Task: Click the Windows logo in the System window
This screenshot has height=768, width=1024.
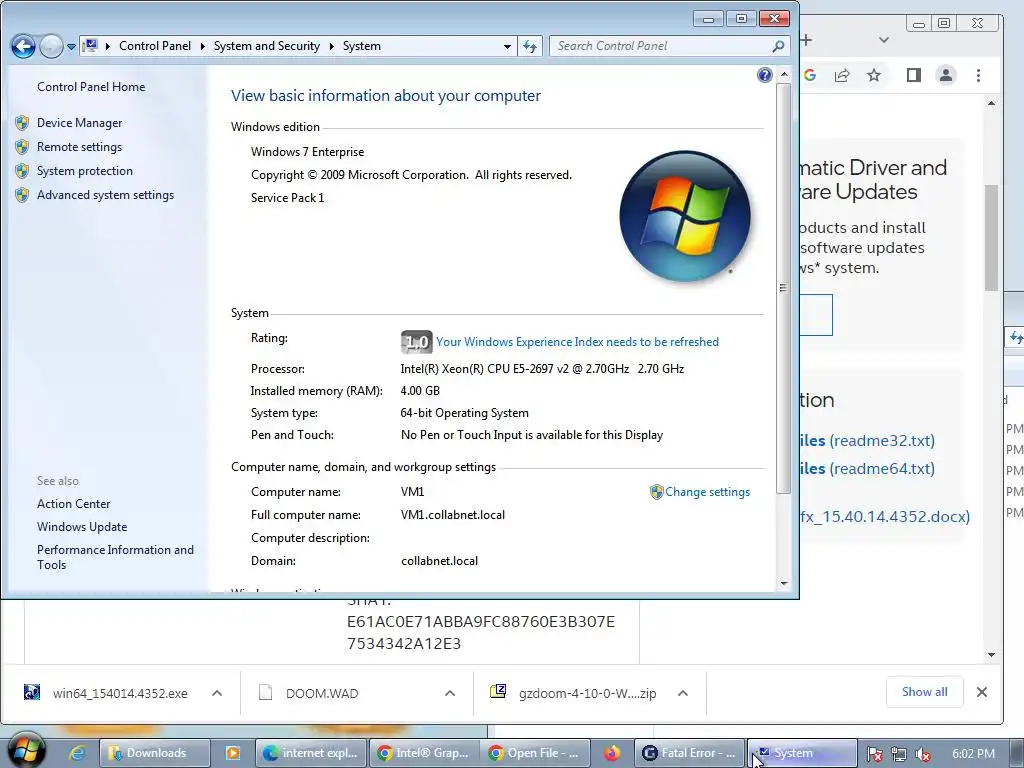Action: pos(684,216)
